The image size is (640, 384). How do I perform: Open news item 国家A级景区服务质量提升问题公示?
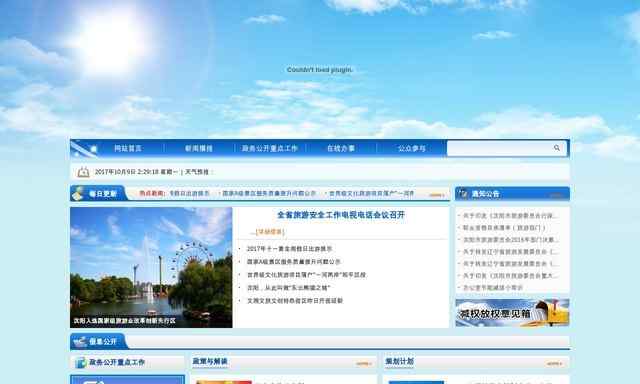coord(293,262)
